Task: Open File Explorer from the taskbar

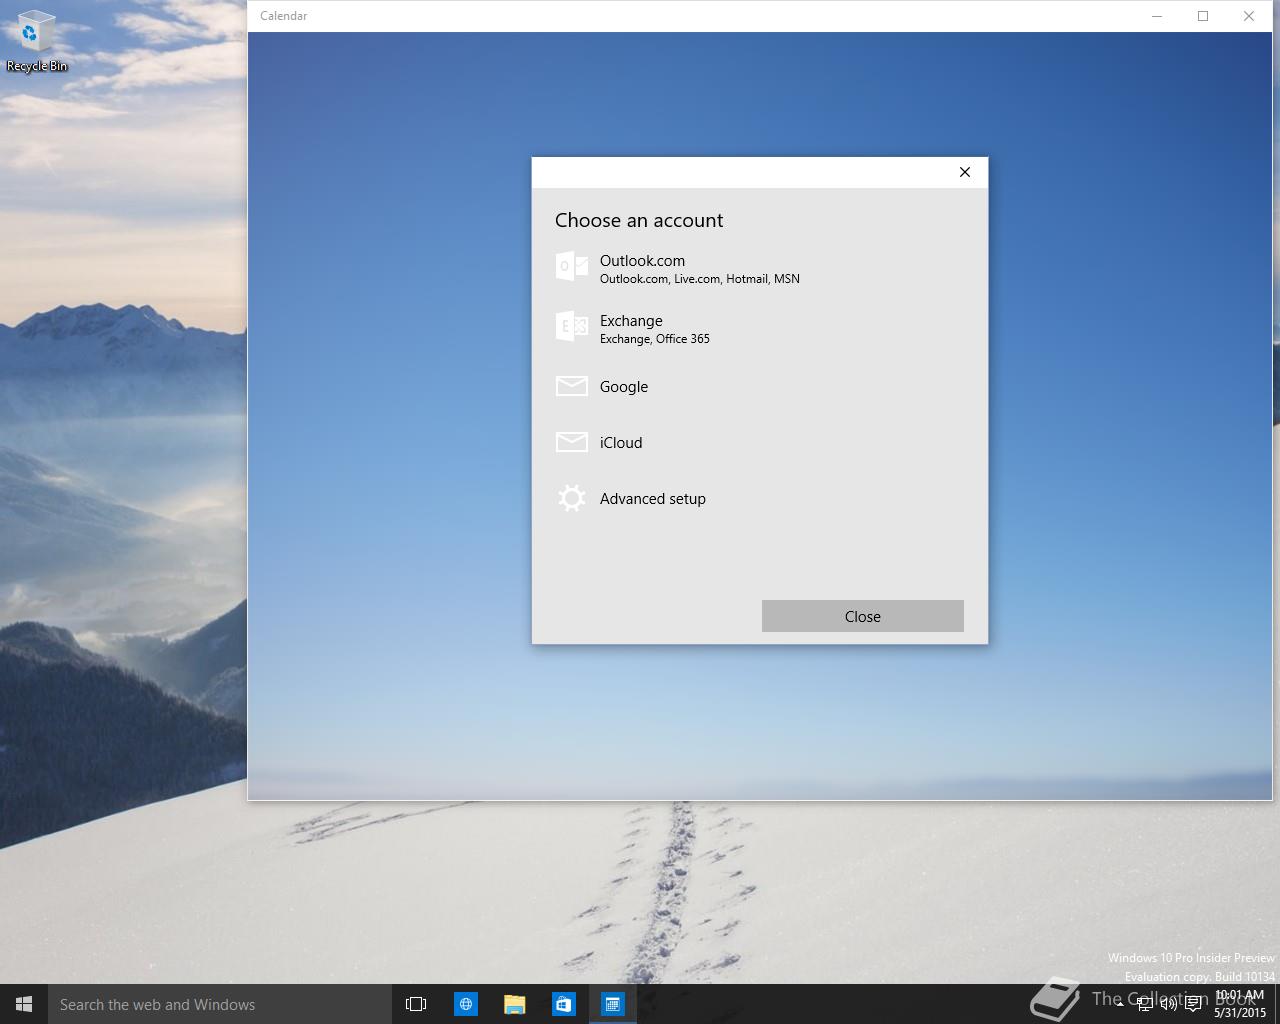Action: pos(514,1004)
